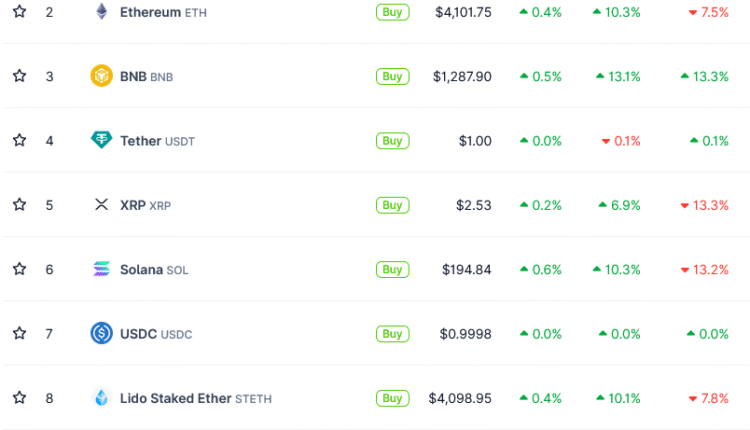Click the BNB price $1,287.90
The width and height of the screenshot is (750, 430).
pyautogui.click(x=462, y=77)
